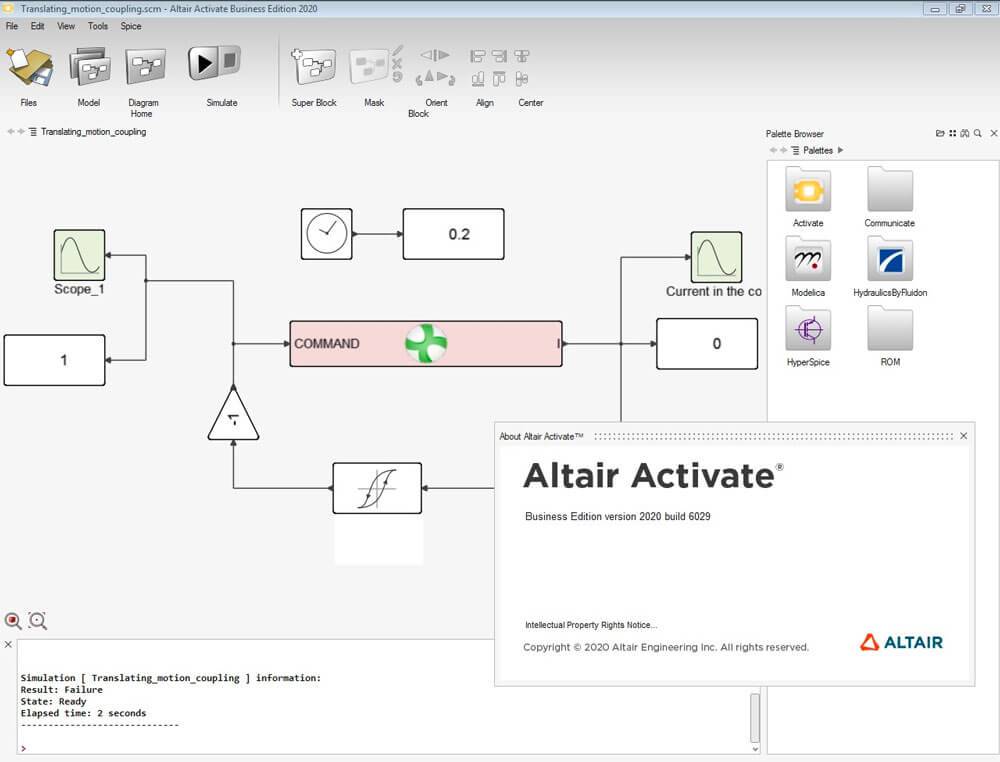This screenshot has width=1000, height=762.
Task: Open the File menu
Action: pyautogui.click(x=12, y=26)
